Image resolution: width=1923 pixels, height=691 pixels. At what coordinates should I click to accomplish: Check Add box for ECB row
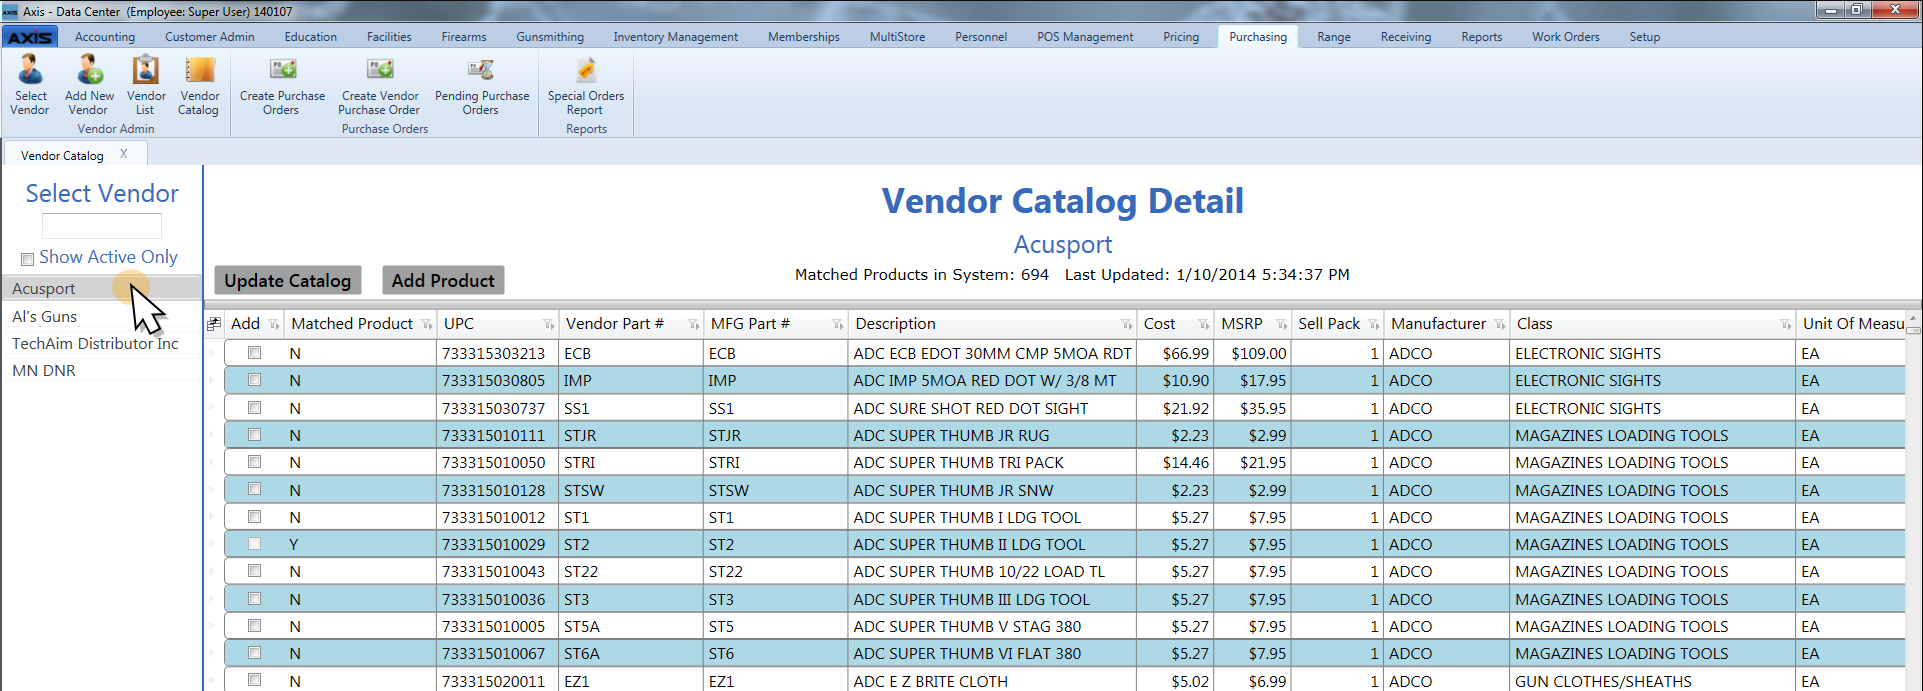(x=254, y=353)
